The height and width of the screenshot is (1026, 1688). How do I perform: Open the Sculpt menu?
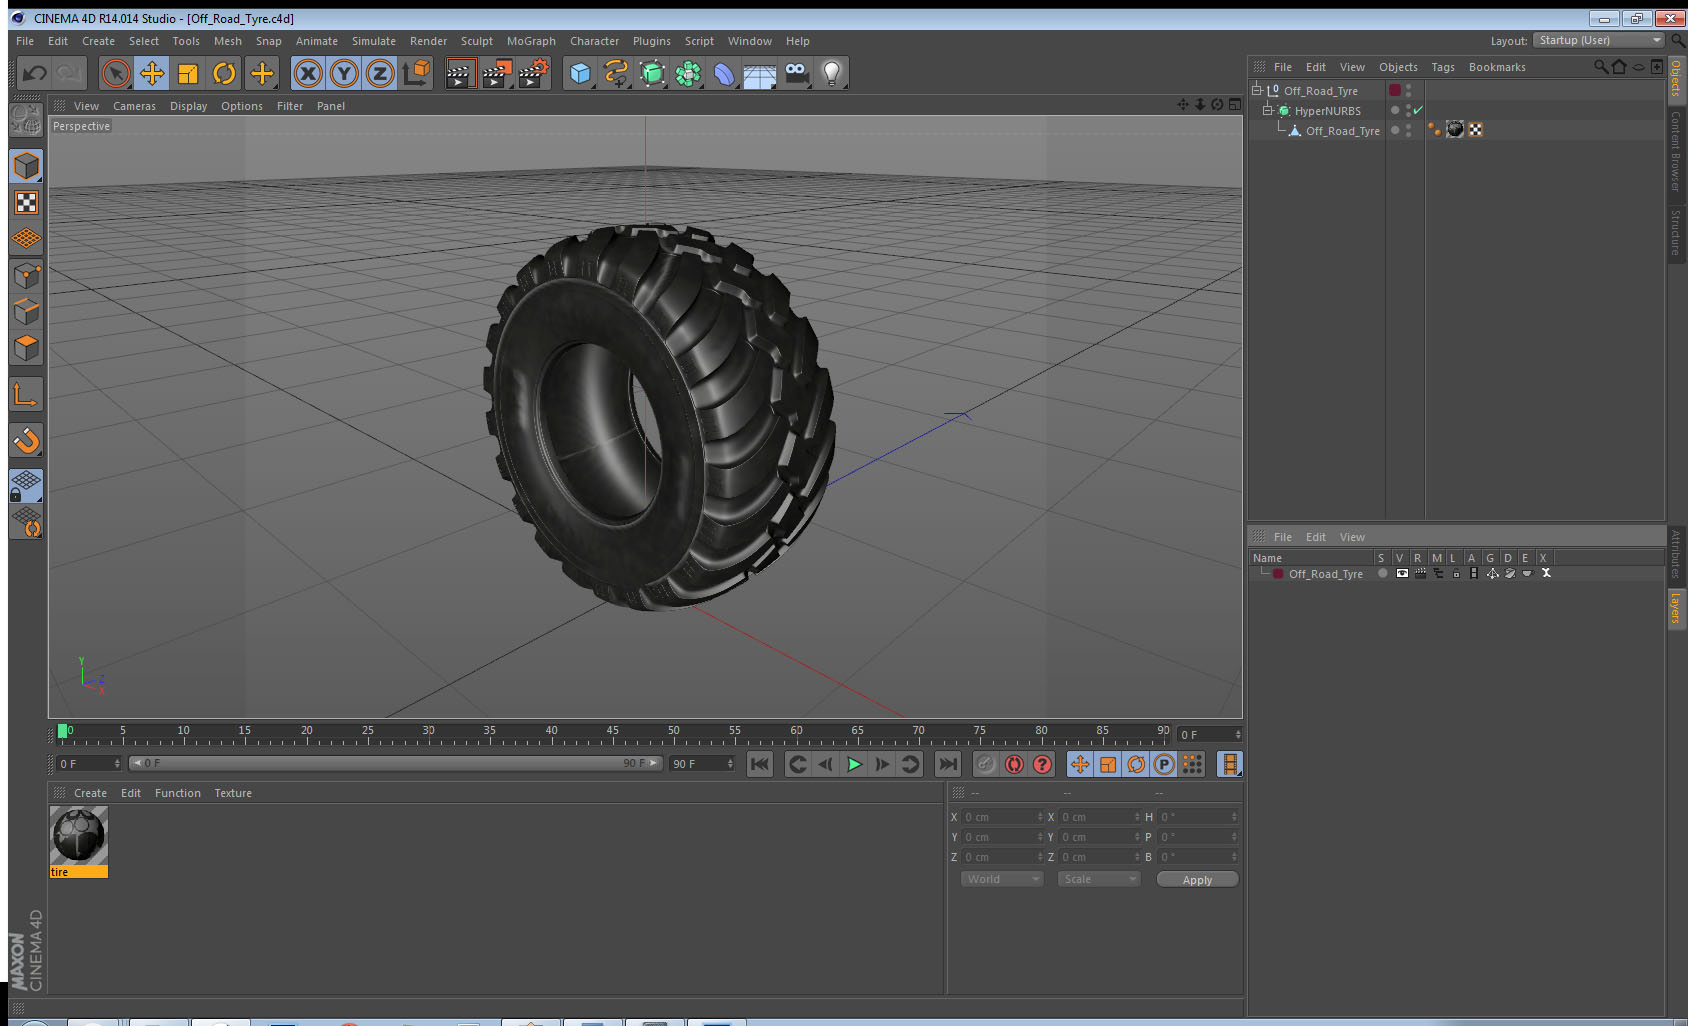click(x=476, y=41)
